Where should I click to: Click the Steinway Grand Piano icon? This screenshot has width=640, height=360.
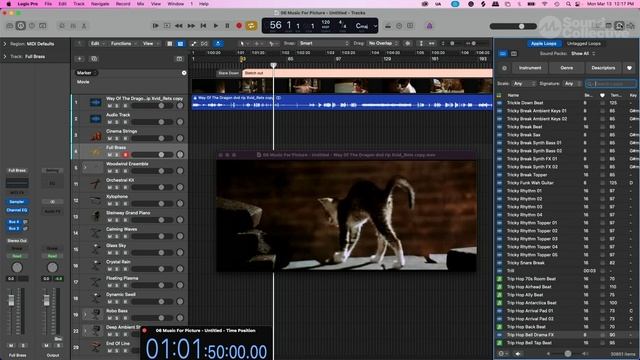tap(96, 217)
